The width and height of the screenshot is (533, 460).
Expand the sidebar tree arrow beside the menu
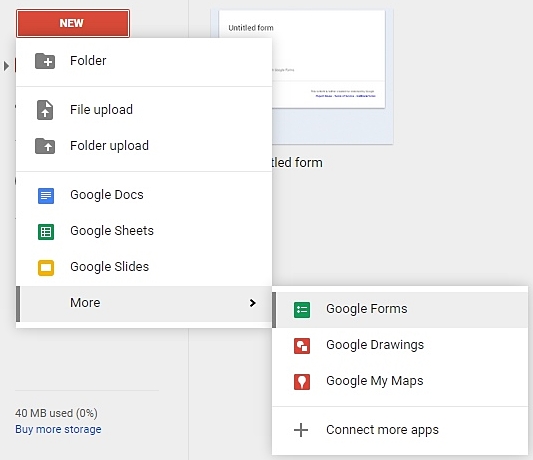[x=6, y=66]
